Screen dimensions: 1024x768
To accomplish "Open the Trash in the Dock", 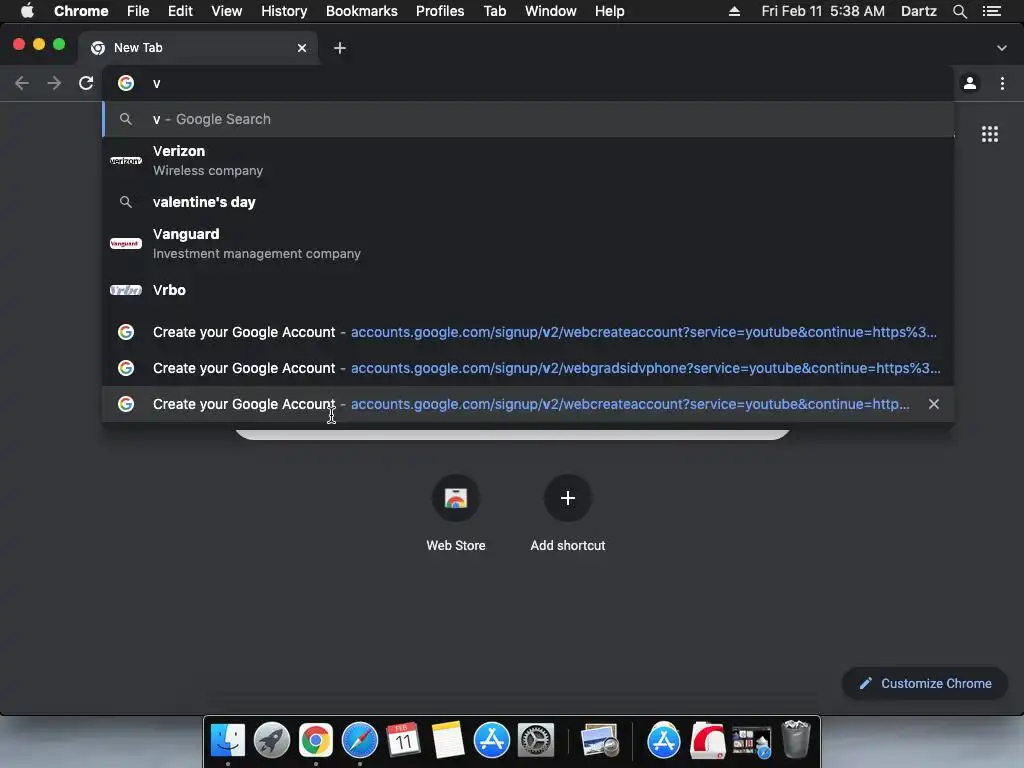I will (795, 739).
